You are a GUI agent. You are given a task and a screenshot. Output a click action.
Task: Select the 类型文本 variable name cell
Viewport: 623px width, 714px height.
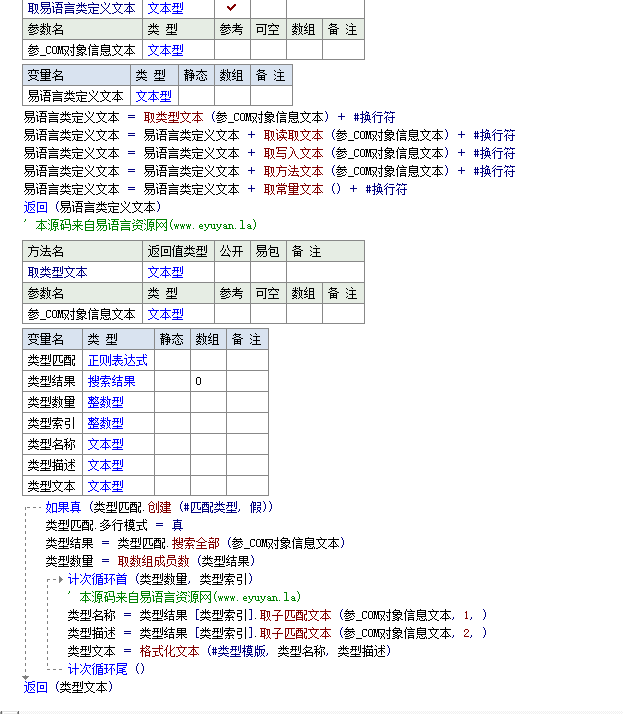52,486
